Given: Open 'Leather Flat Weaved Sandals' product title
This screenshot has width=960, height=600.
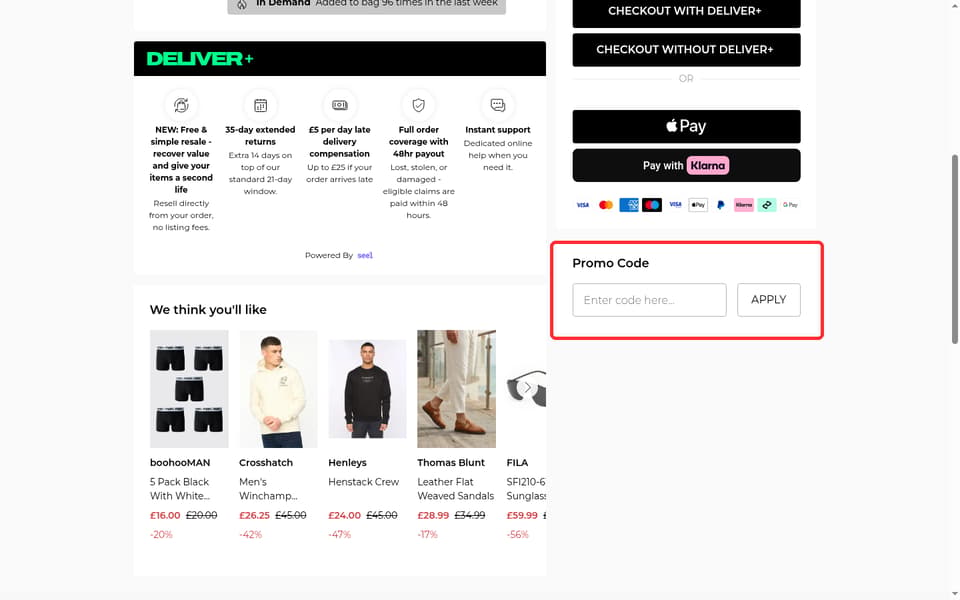Looking at the screenshot, I should (456, 489).
